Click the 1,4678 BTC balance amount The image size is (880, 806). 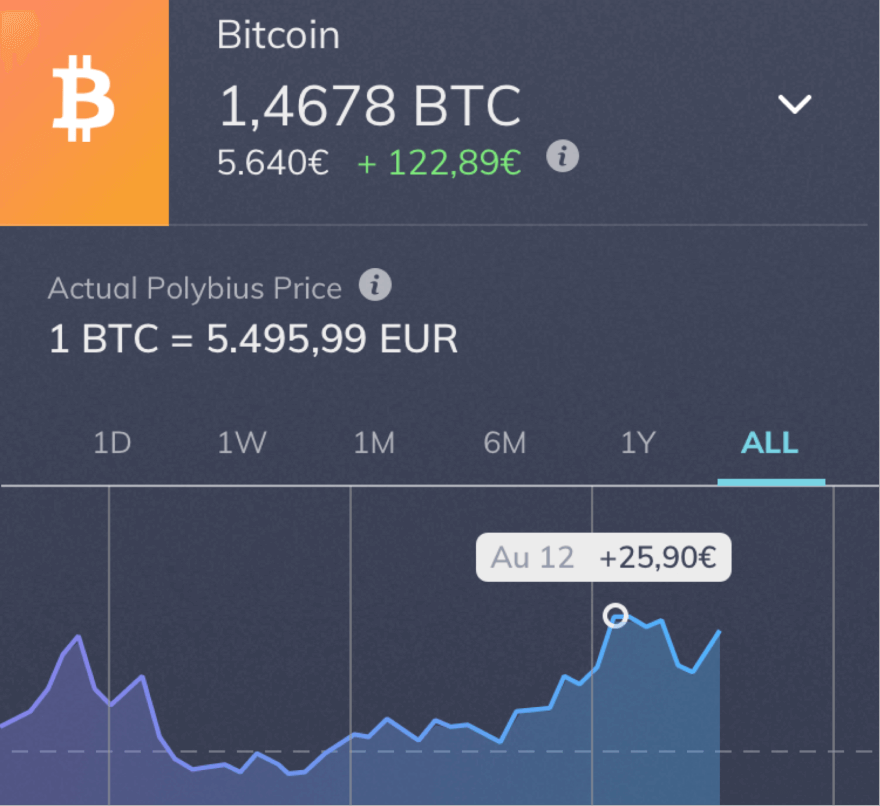(370, 106)
